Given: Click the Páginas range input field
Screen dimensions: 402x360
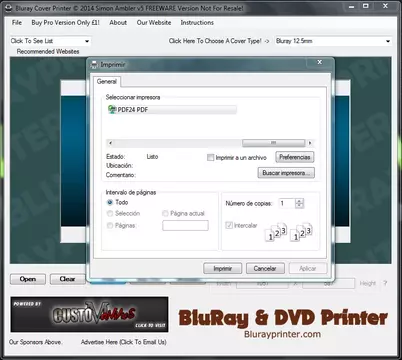Looking at the screenshot, I should (185, 225).
